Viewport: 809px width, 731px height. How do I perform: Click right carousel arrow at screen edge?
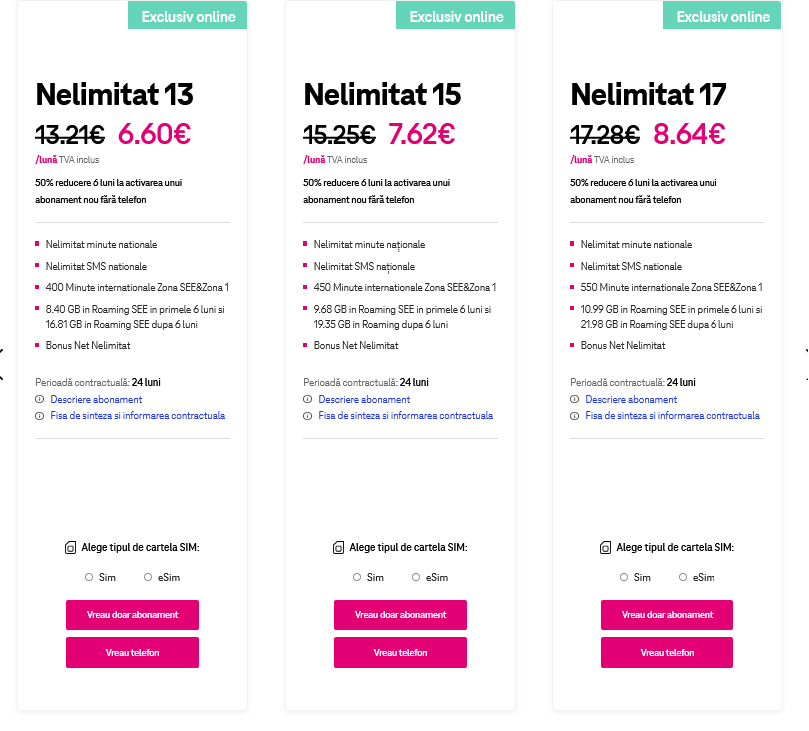coord(805,351)
